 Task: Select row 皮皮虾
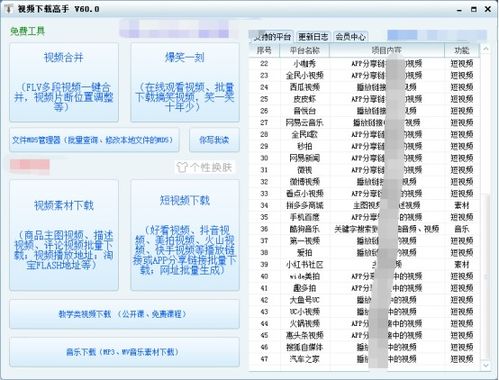click(x=364, y=99)
